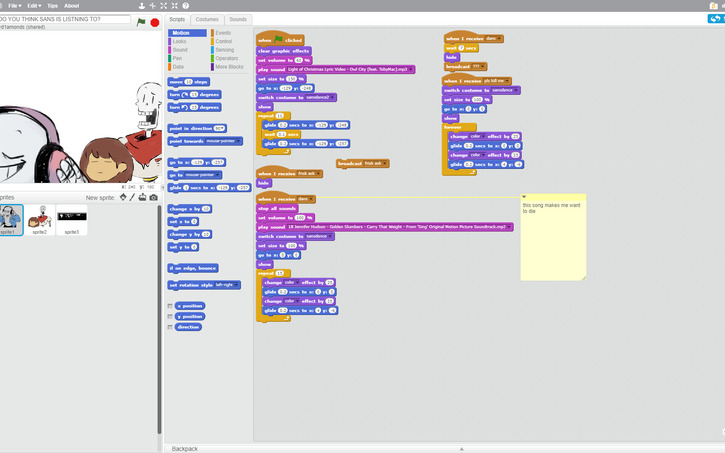This screenshot has width=725, height=453.
Task: Open the About menu item
Action: pos(71,6)
